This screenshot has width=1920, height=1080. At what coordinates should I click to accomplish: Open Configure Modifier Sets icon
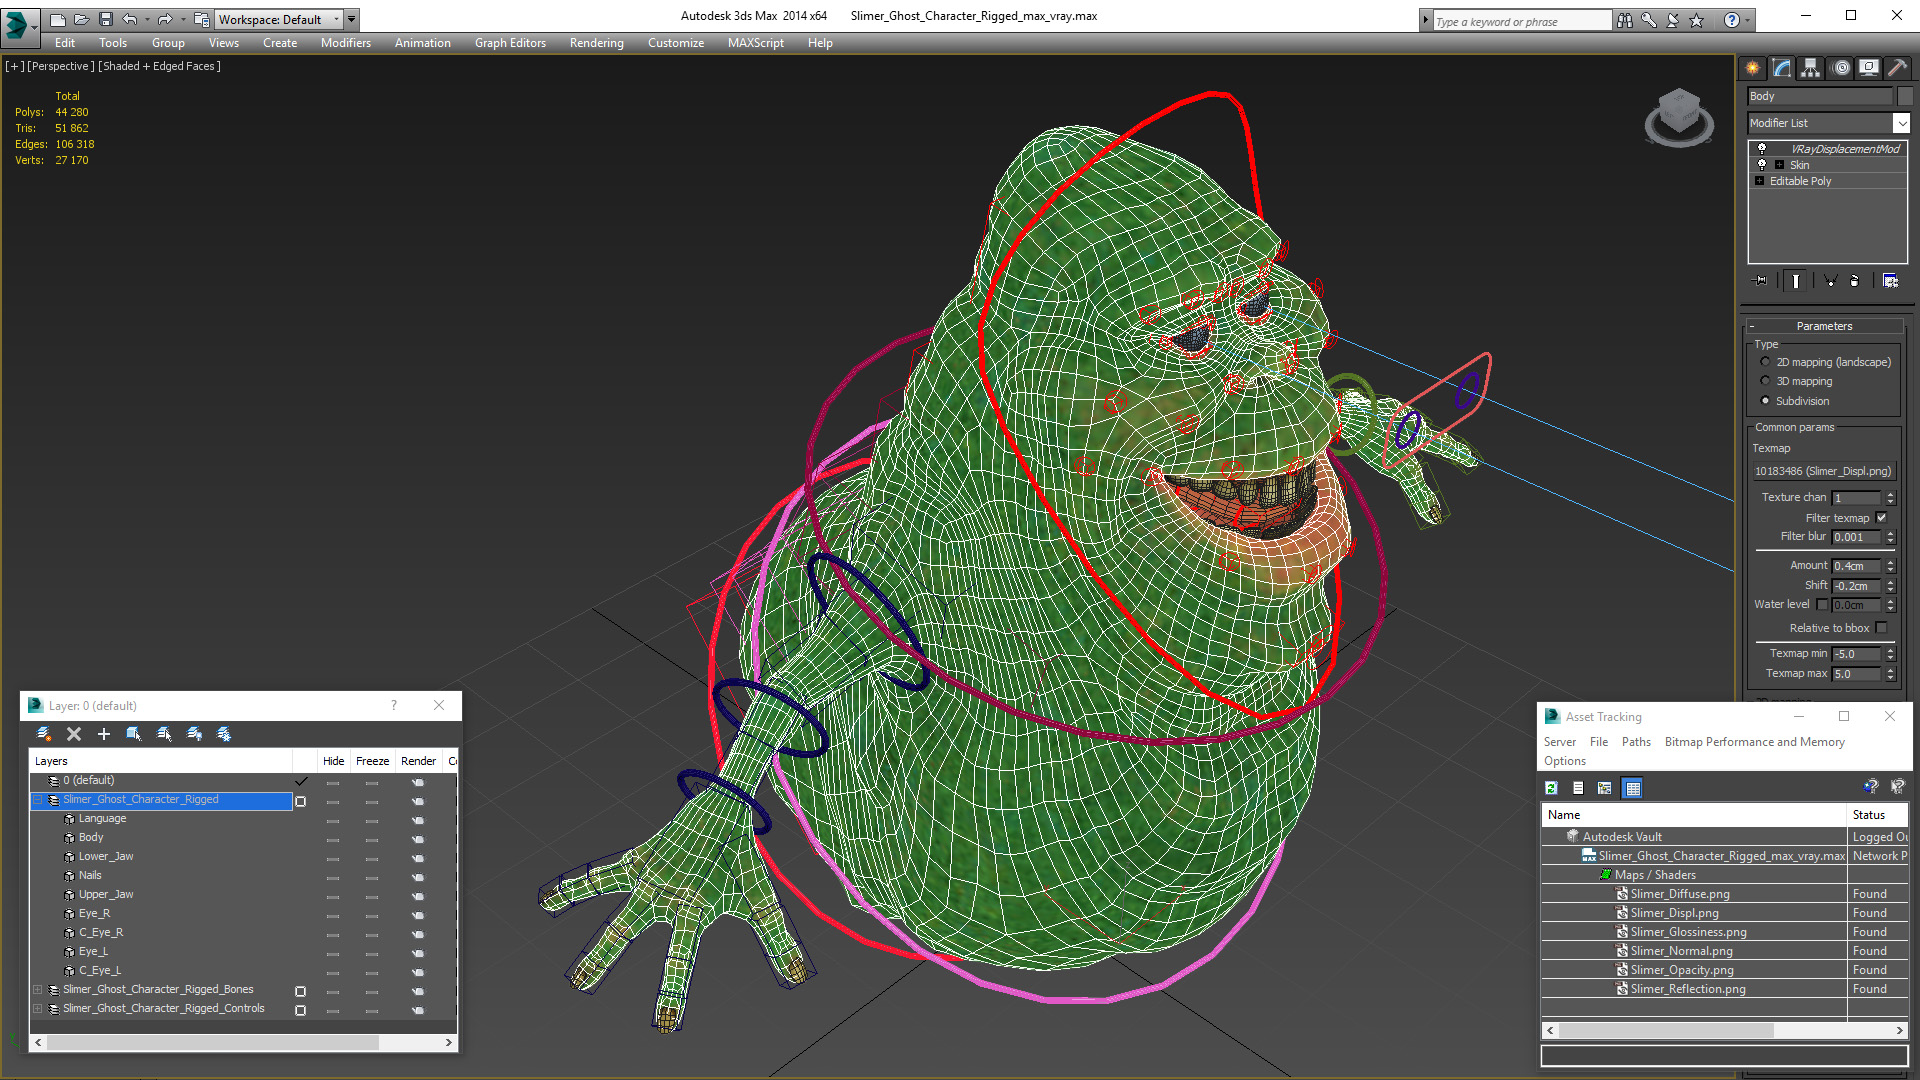(1890, 281)
